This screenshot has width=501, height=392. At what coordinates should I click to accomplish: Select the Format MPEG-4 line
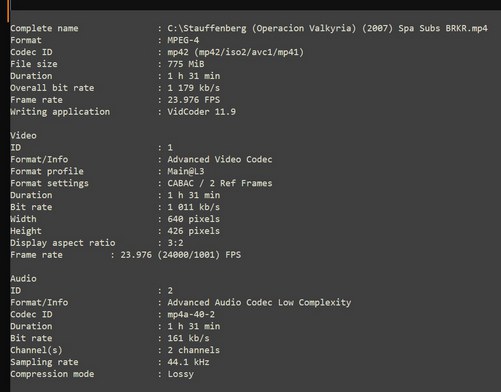[105, 40]
